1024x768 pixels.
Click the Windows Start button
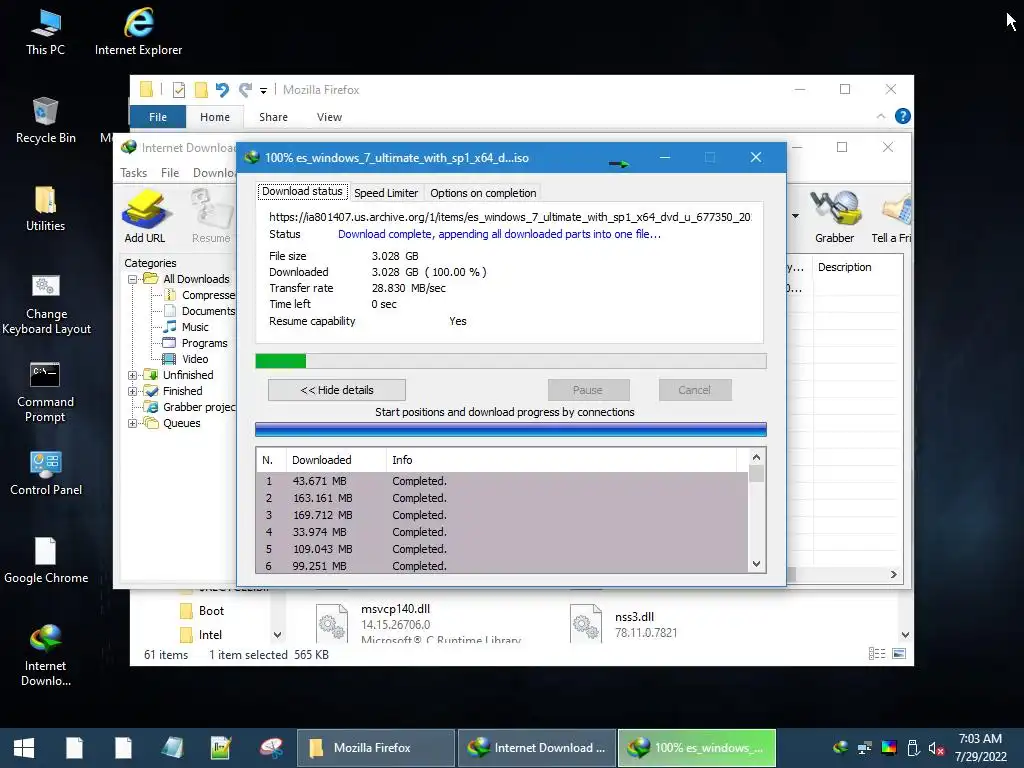(24, 748)
